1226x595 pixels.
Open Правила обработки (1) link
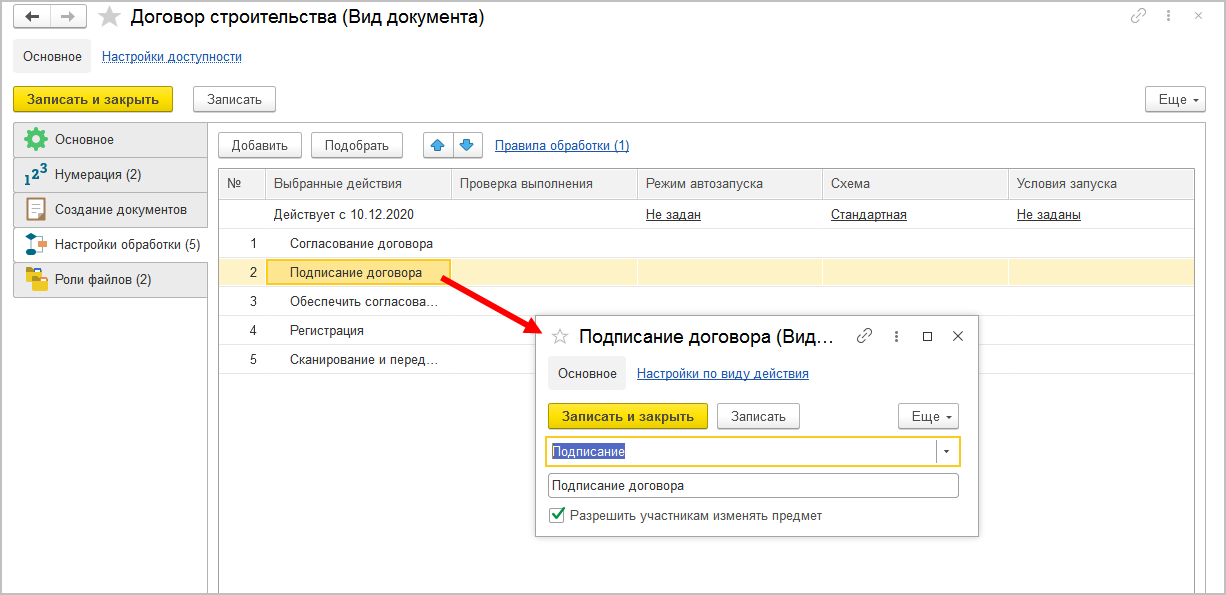[562, 145]
